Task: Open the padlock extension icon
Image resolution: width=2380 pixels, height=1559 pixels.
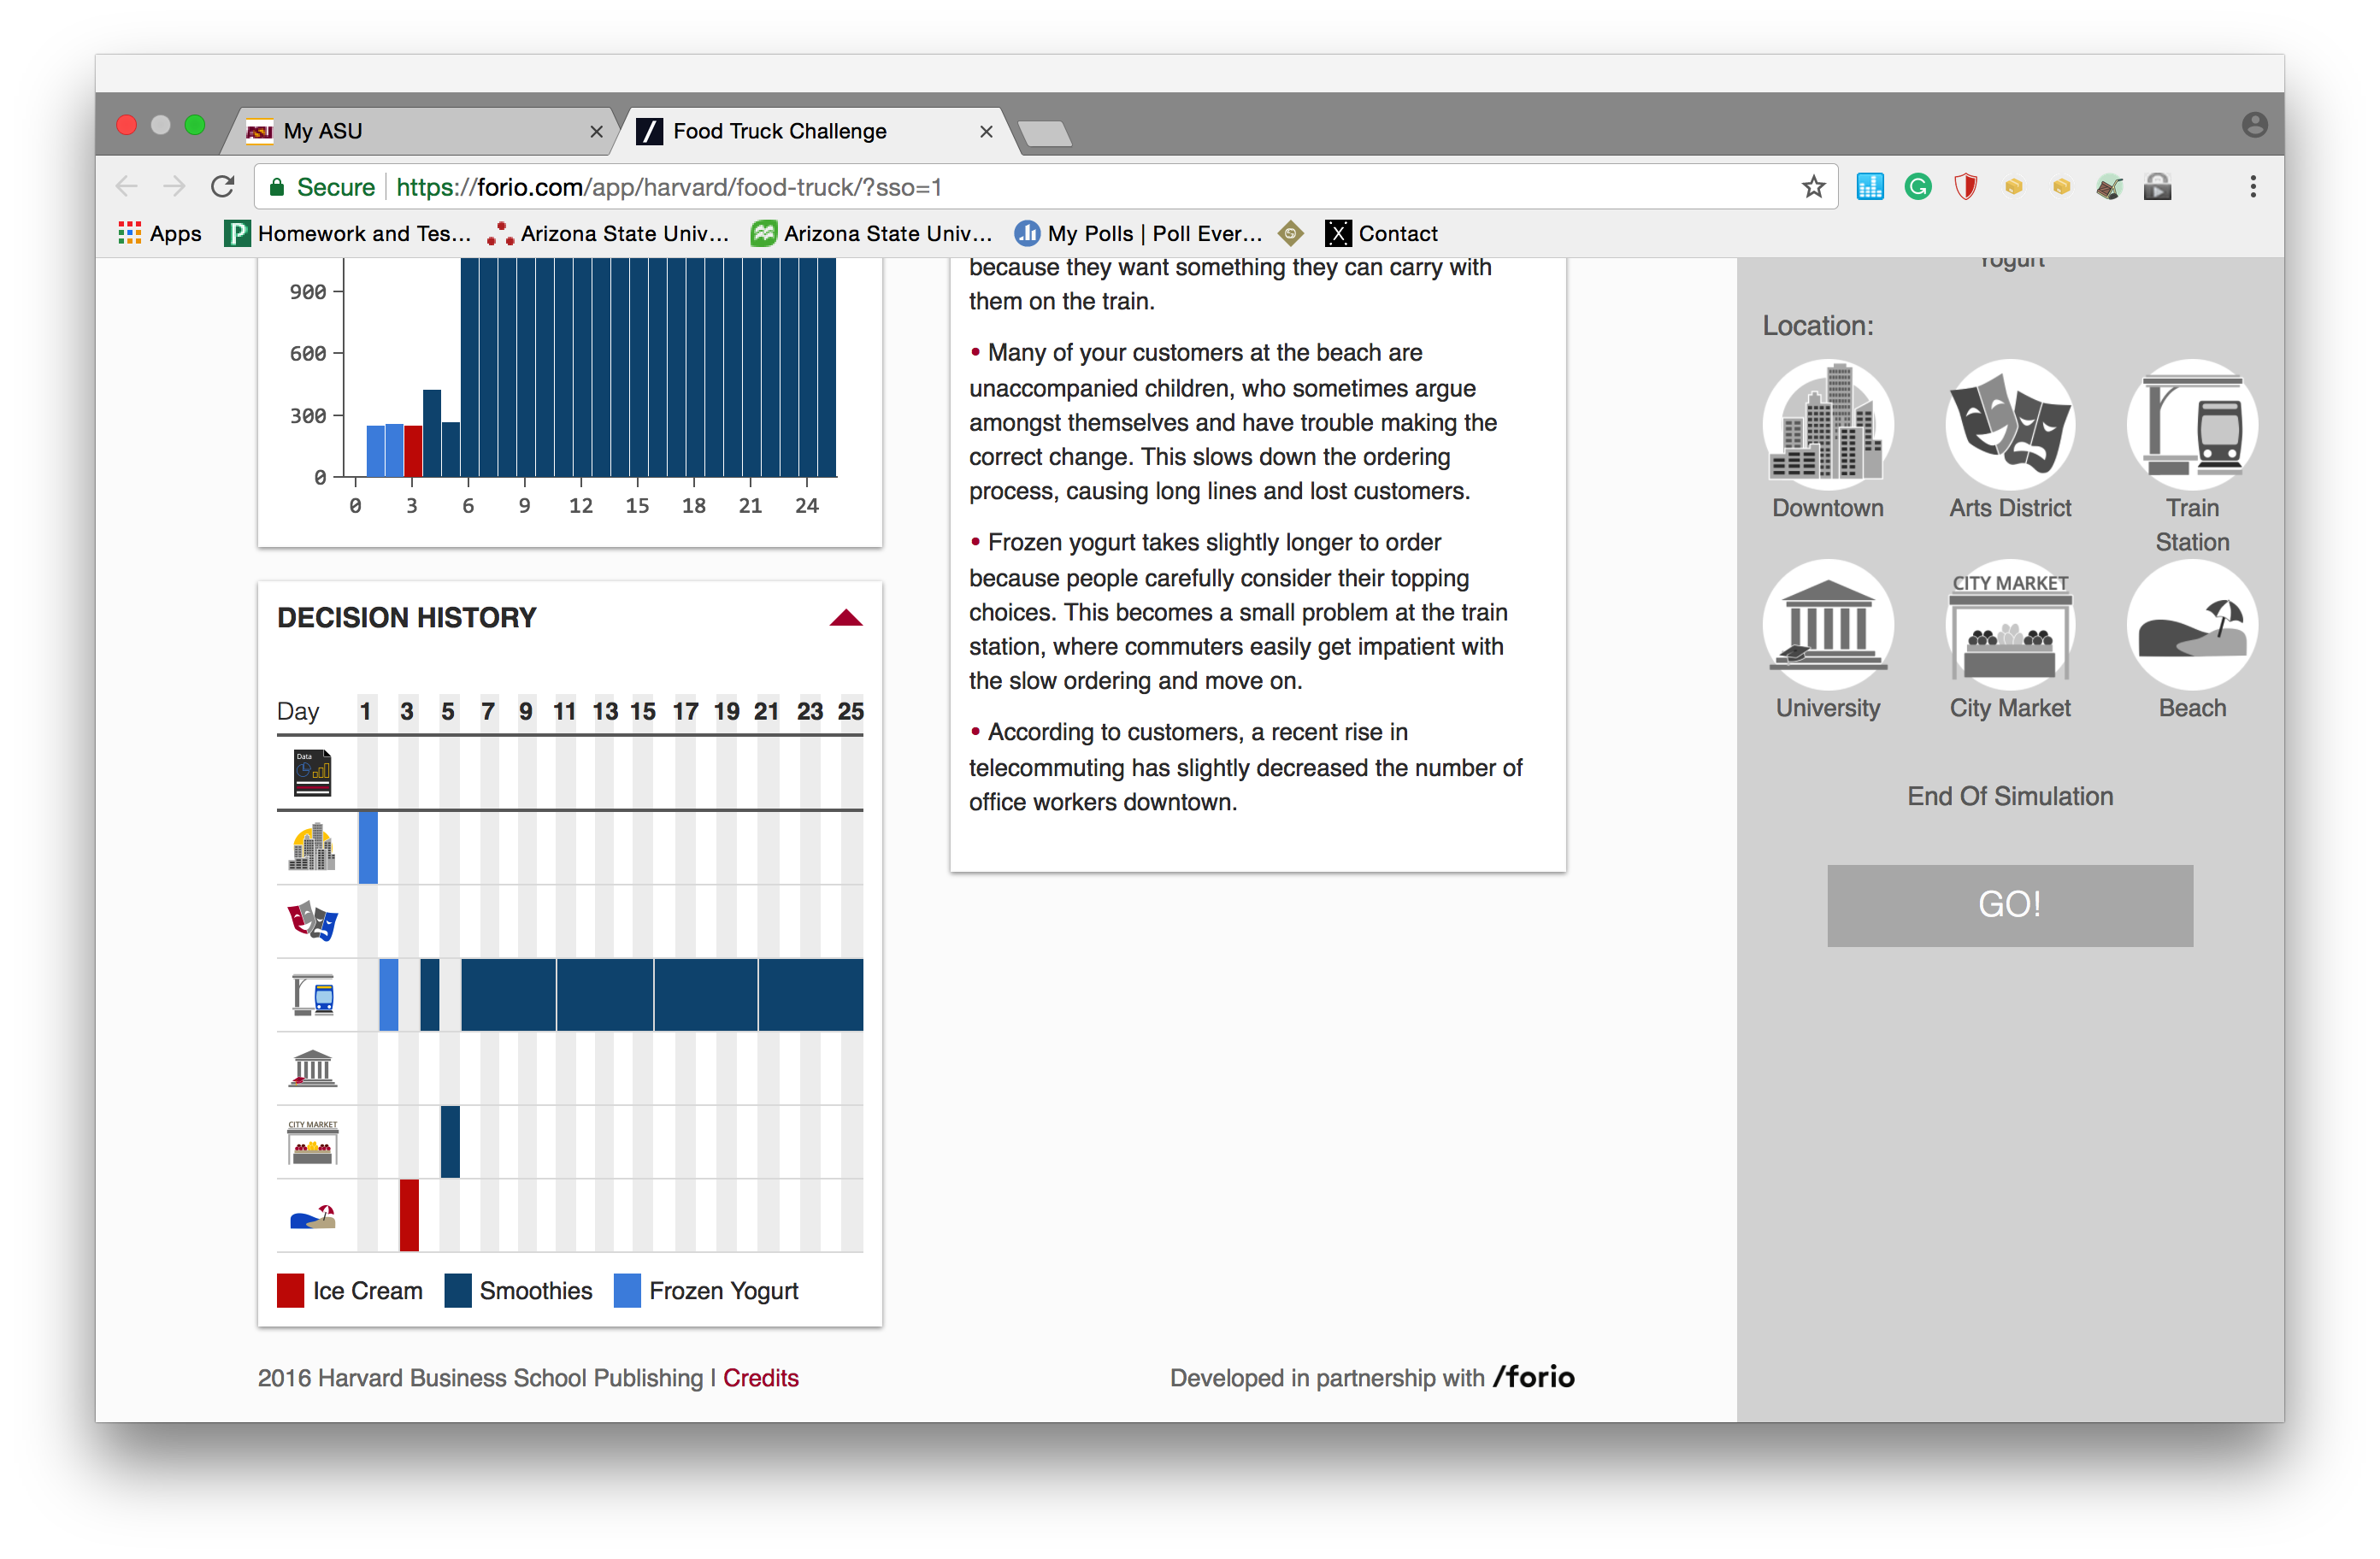Action: tap(2157, 187)
